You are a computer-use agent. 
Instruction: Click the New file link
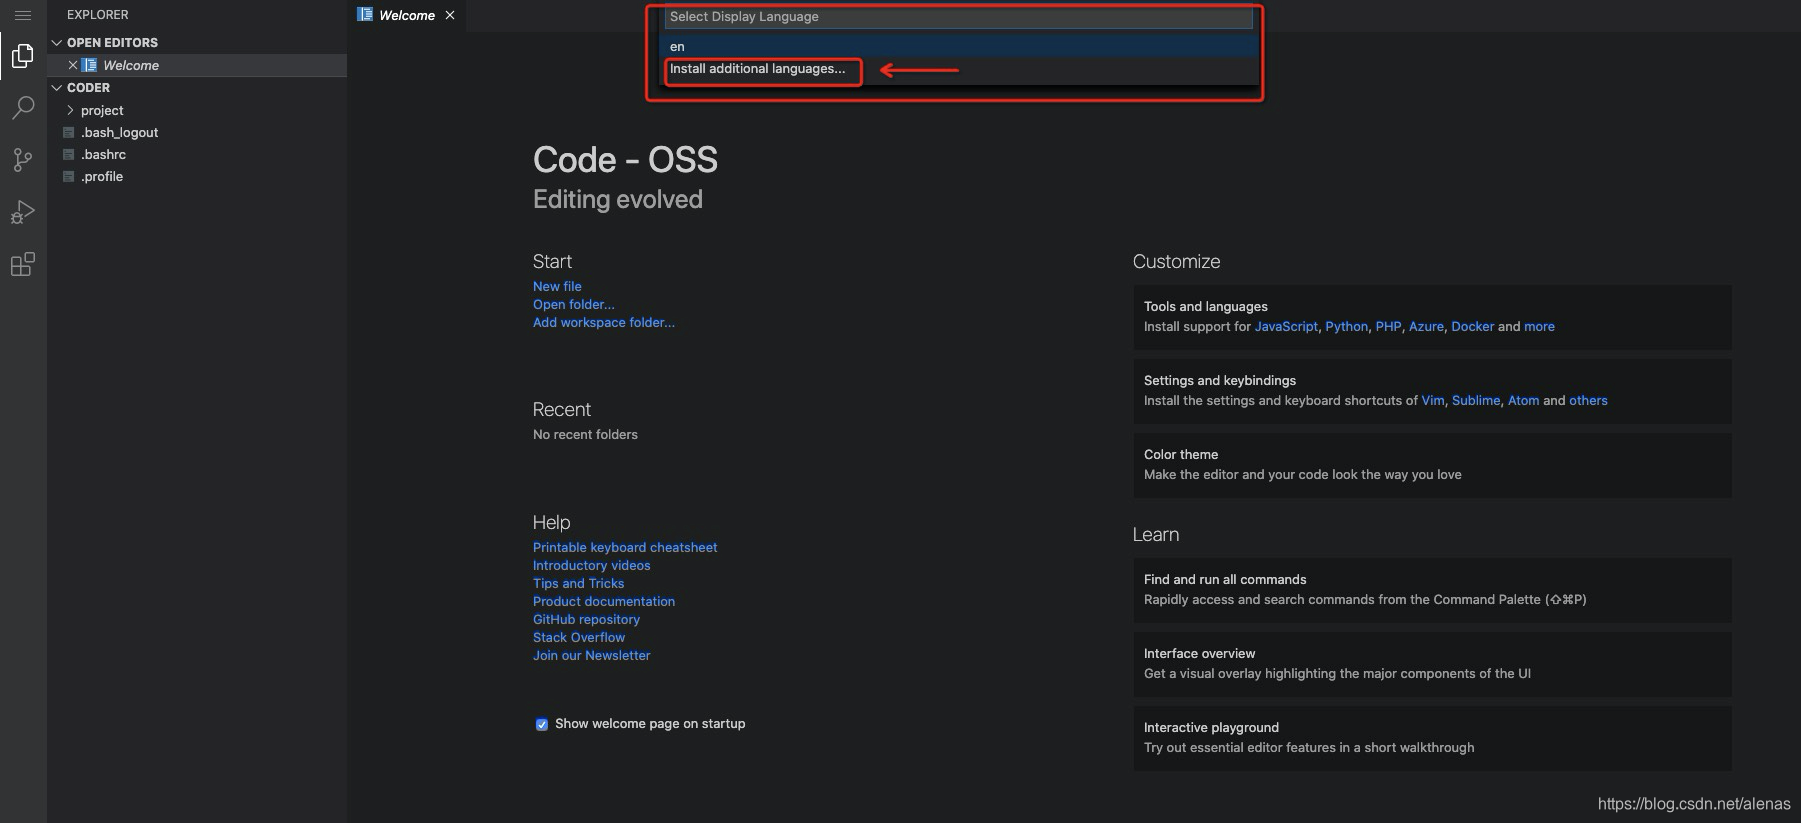pos(557,286)
